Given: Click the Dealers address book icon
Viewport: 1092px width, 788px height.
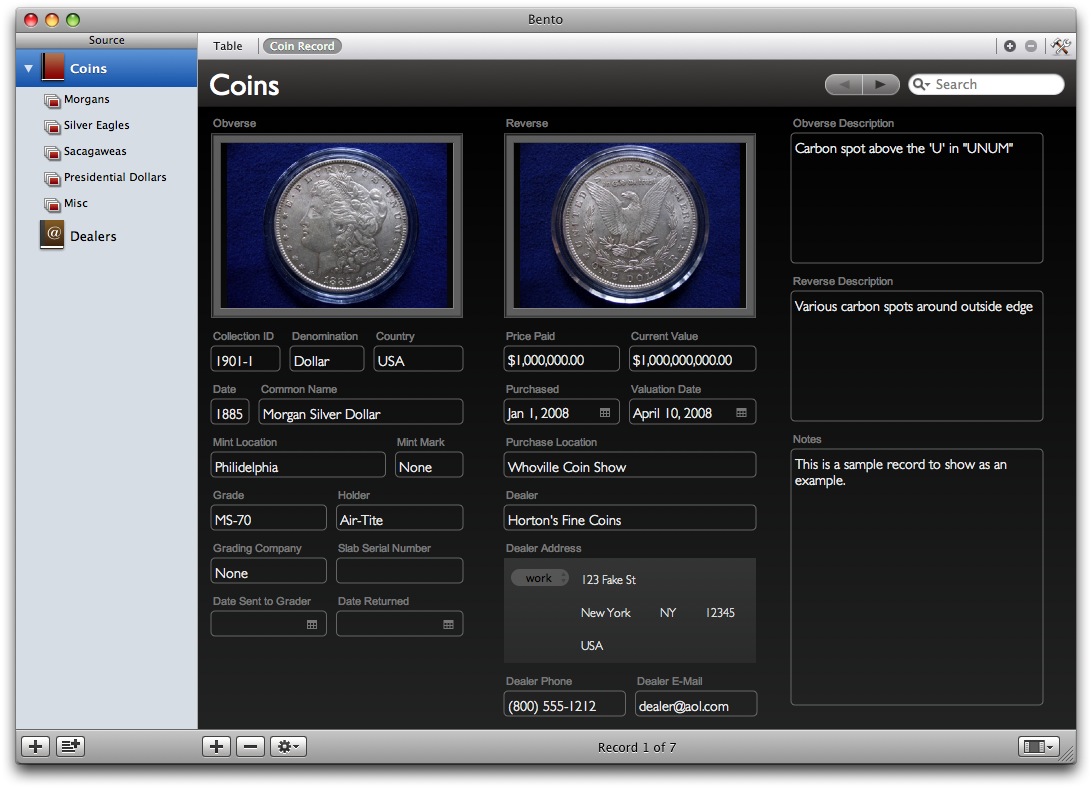Looking at the screenshot, I should click(x=52, y=235).
